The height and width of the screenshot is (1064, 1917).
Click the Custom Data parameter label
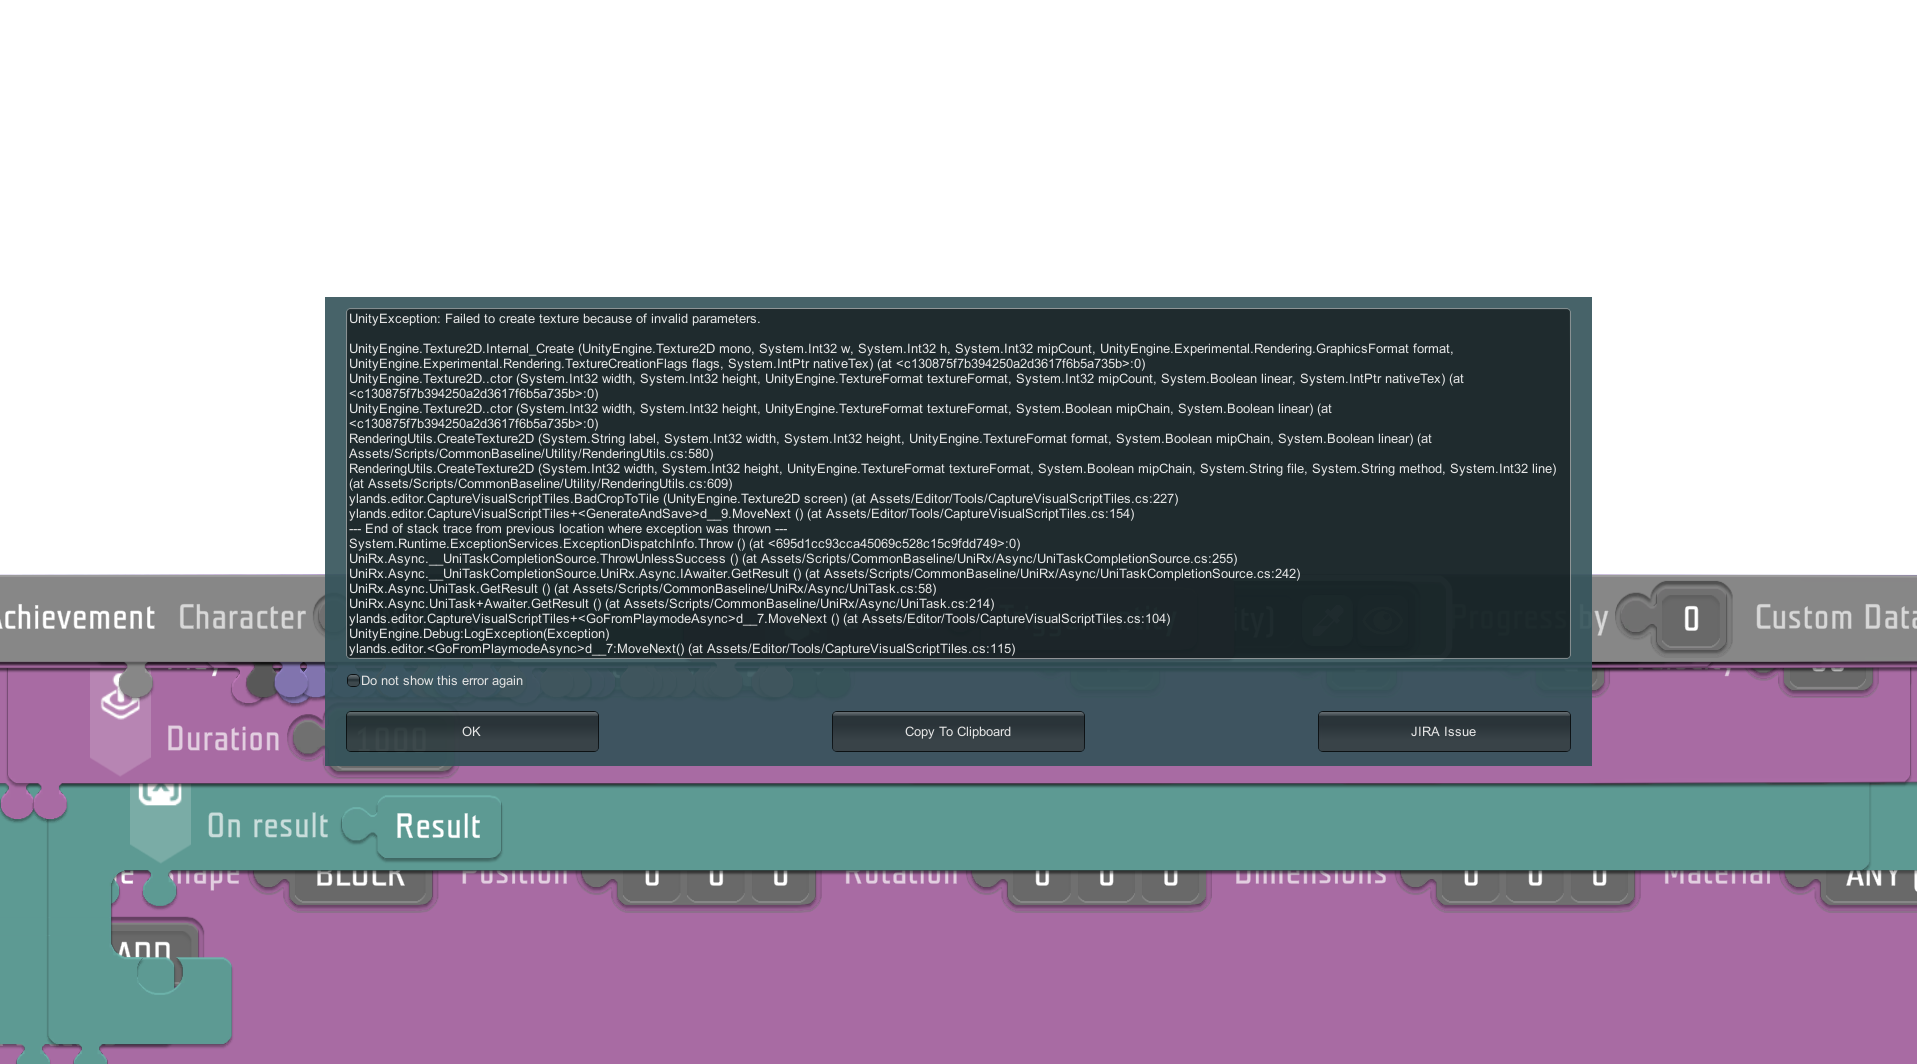(1835, 618)
